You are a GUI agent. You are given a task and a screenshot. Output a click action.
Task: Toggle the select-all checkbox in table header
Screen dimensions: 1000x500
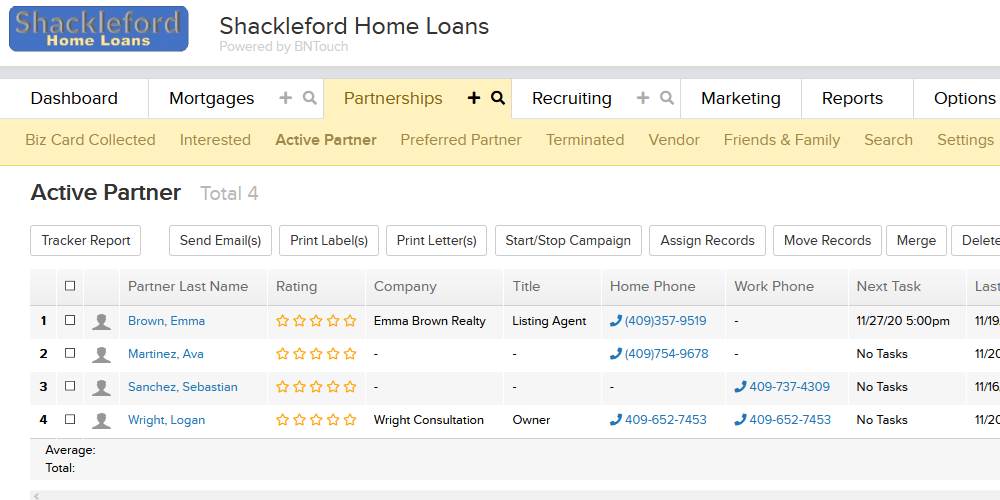70,286
